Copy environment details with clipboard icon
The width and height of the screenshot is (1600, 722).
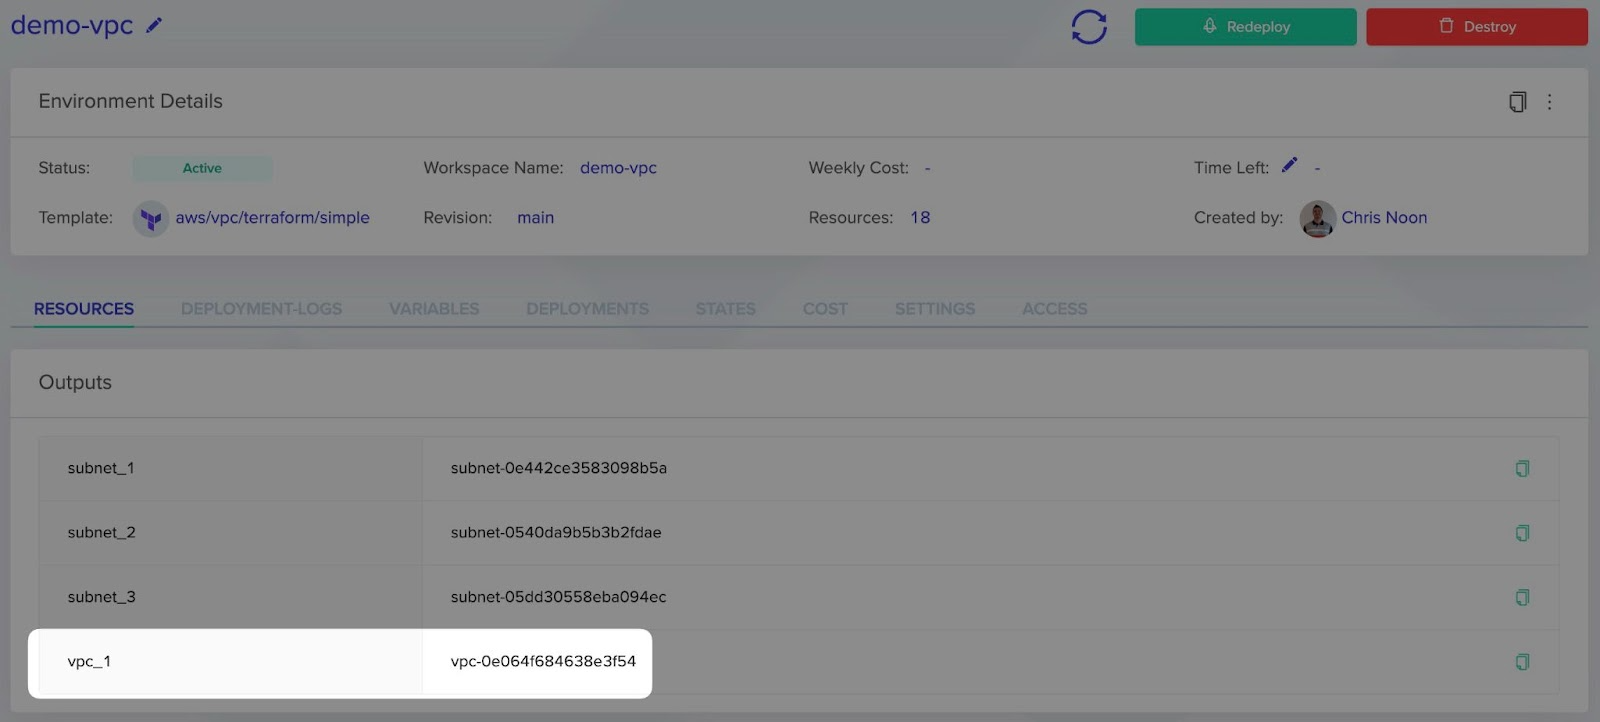tap(1517, 102)
